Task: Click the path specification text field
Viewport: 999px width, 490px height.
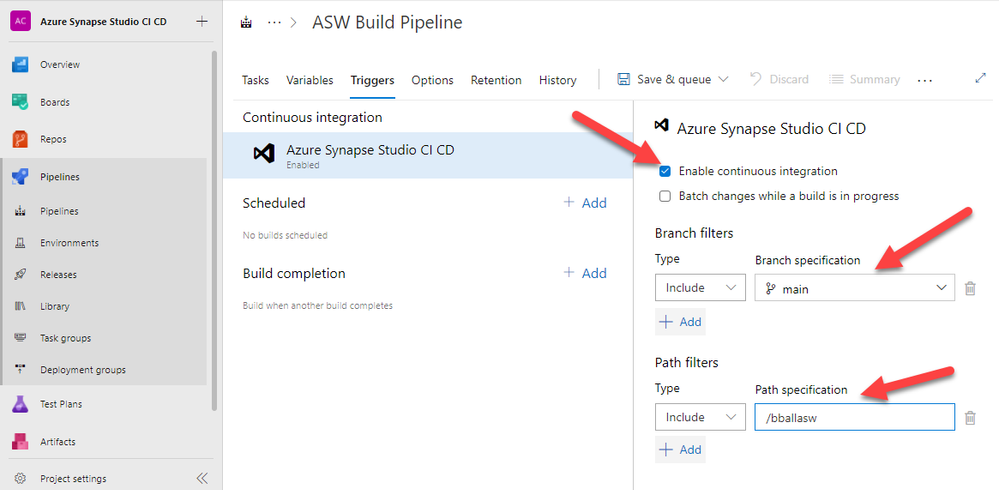Action: [x=854, y=417]
